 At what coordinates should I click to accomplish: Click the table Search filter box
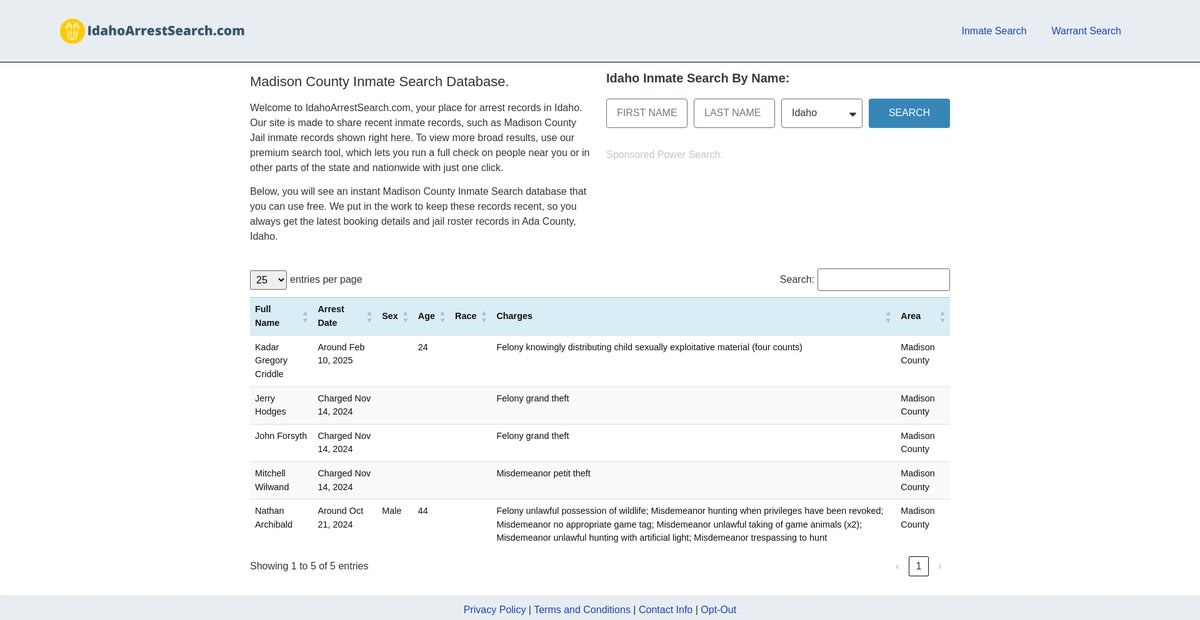pos(883,280)
